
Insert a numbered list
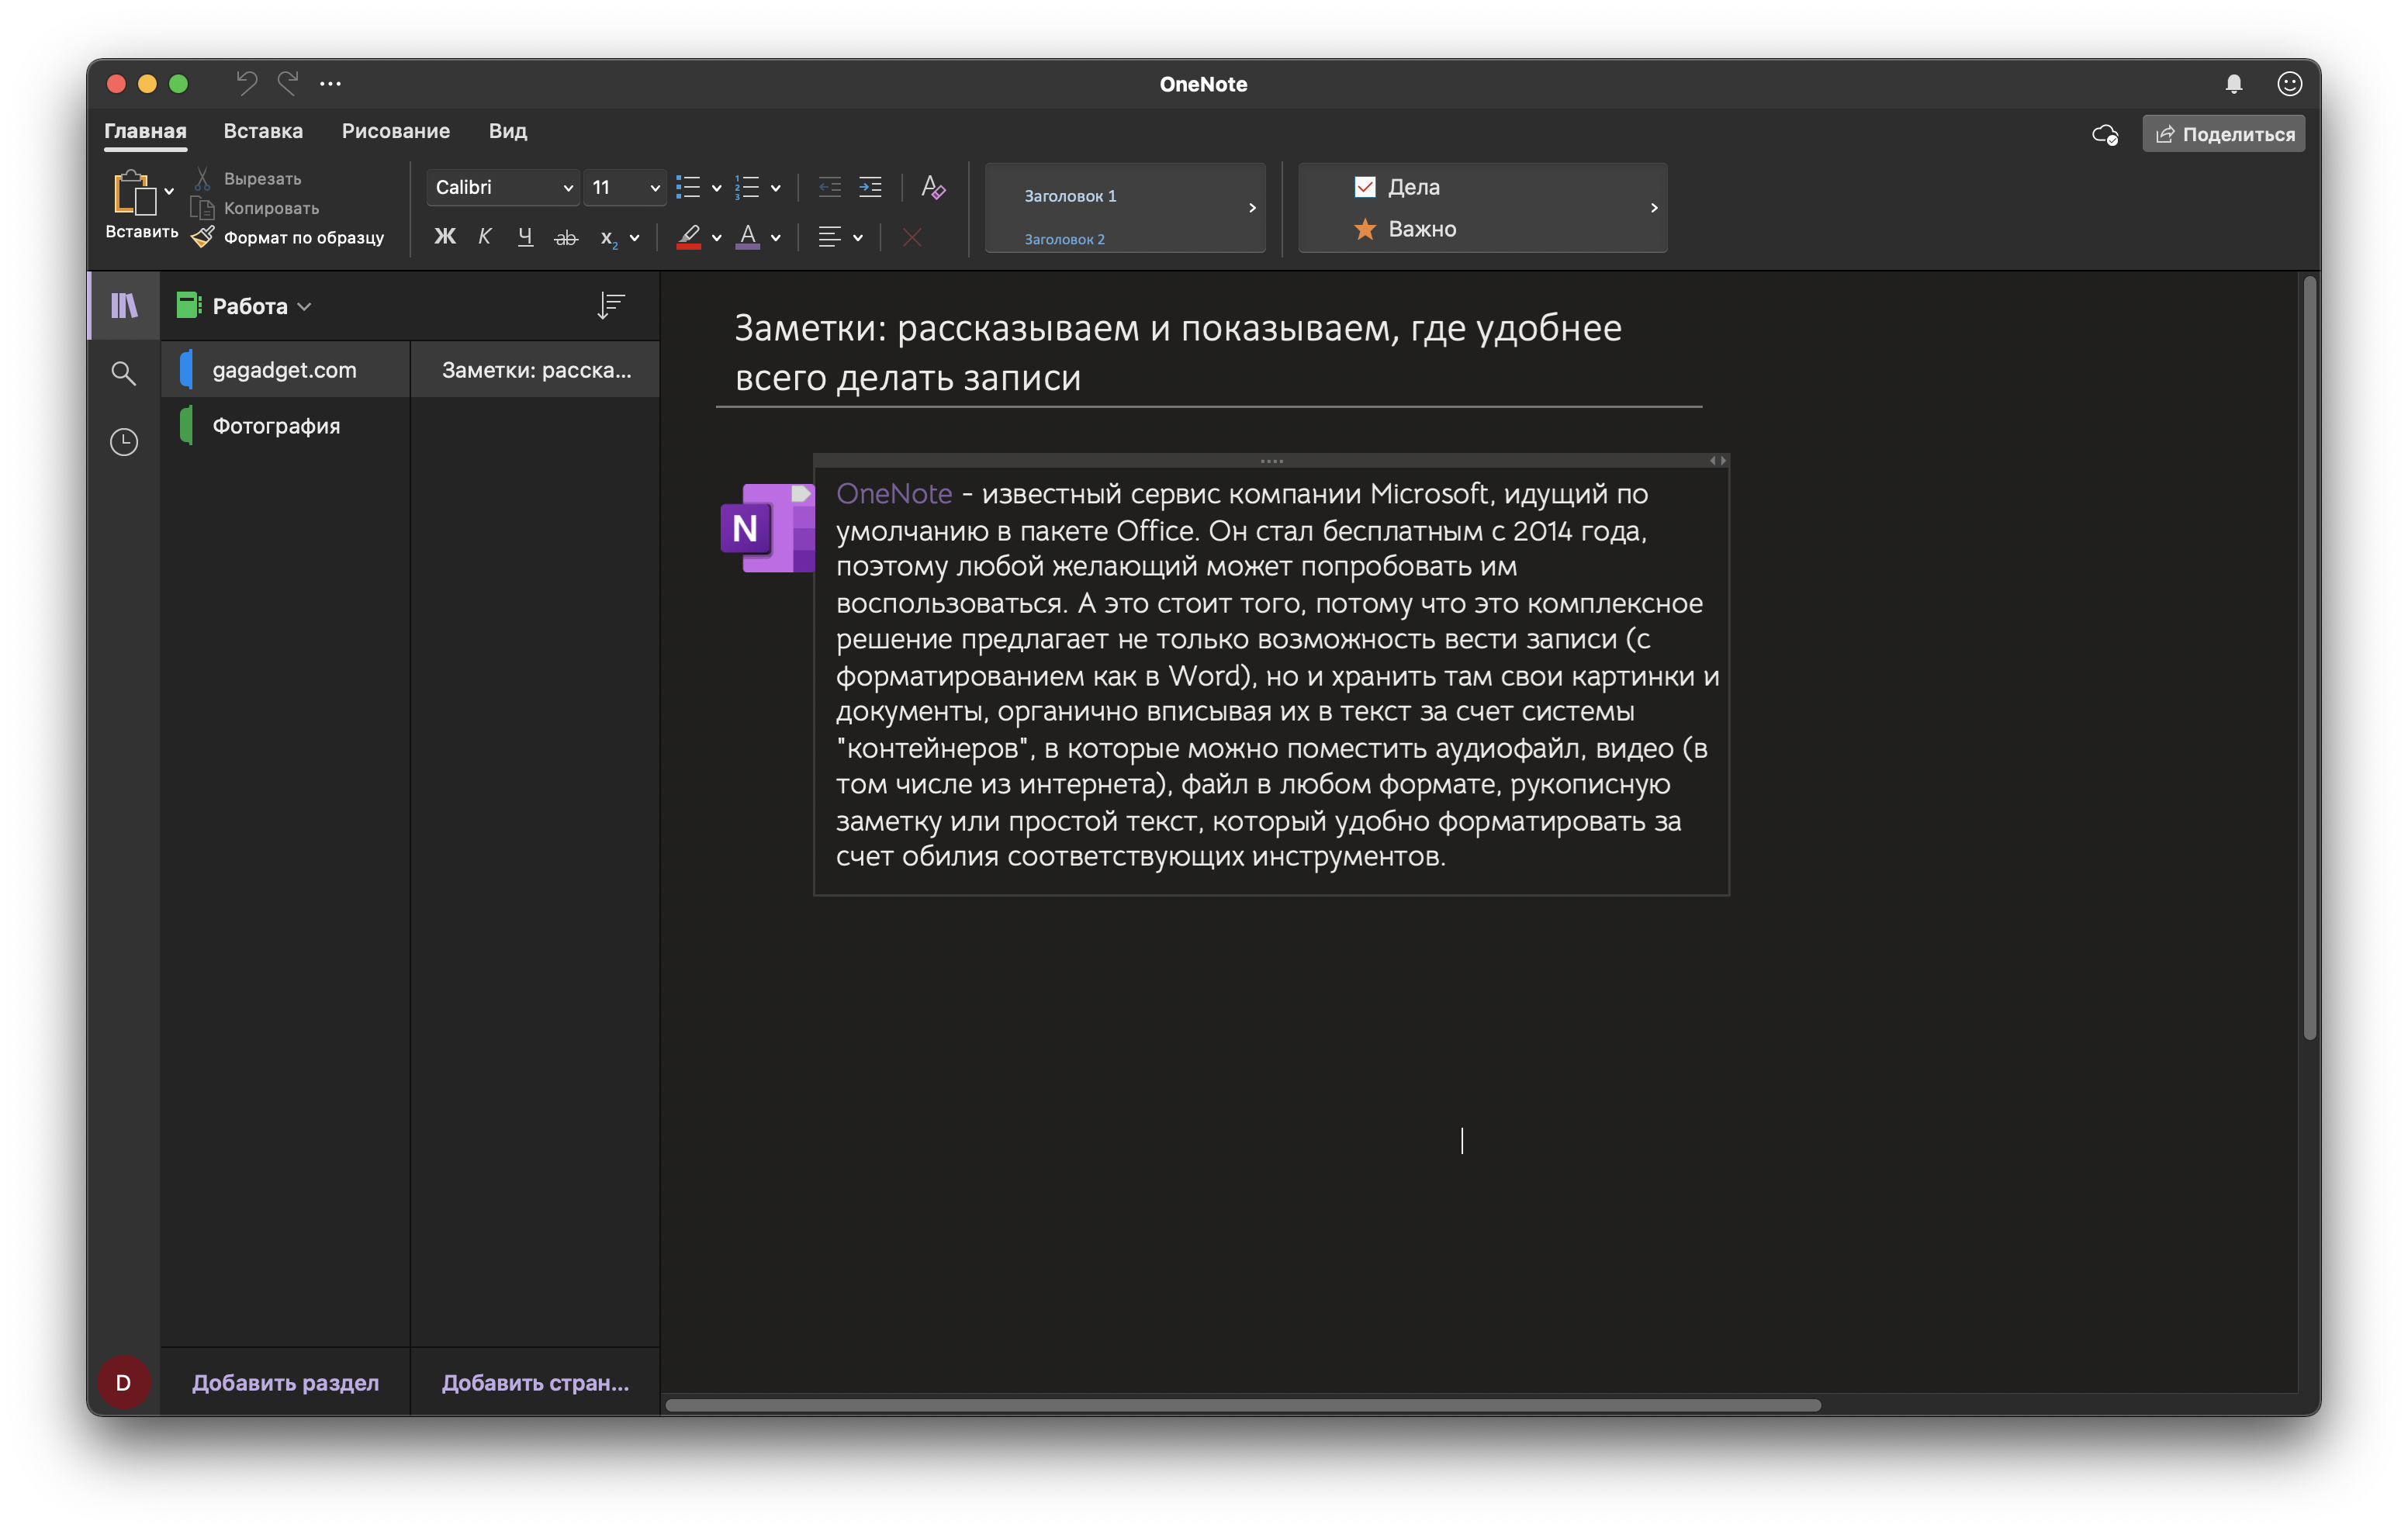[x=747, y=187]
